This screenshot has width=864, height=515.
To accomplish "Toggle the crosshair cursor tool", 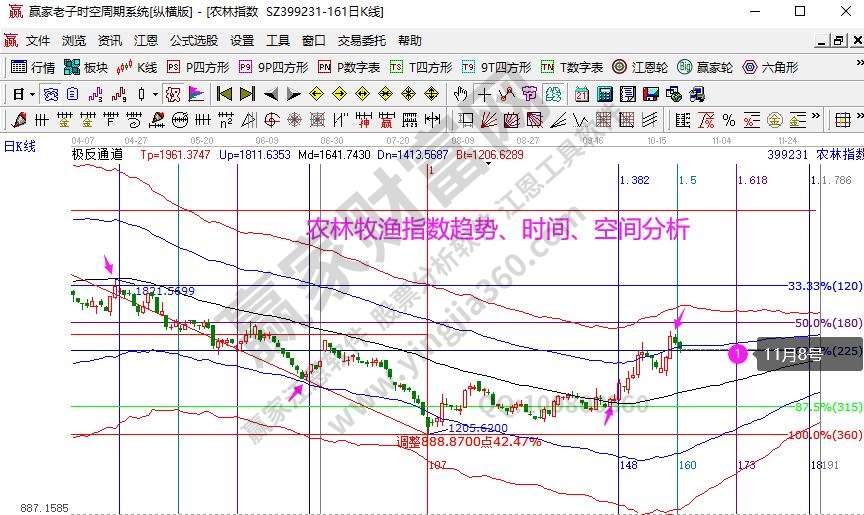I will [484, 94].
